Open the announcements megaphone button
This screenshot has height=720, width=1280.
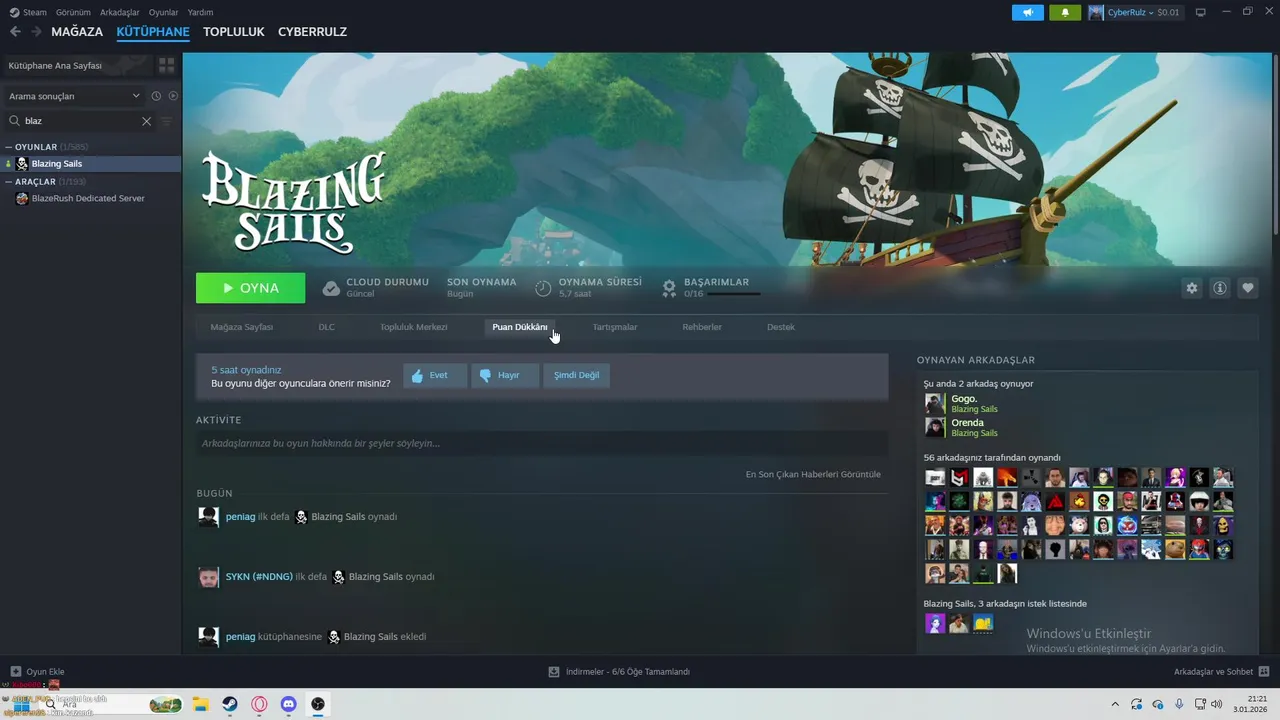point(1027,12)
